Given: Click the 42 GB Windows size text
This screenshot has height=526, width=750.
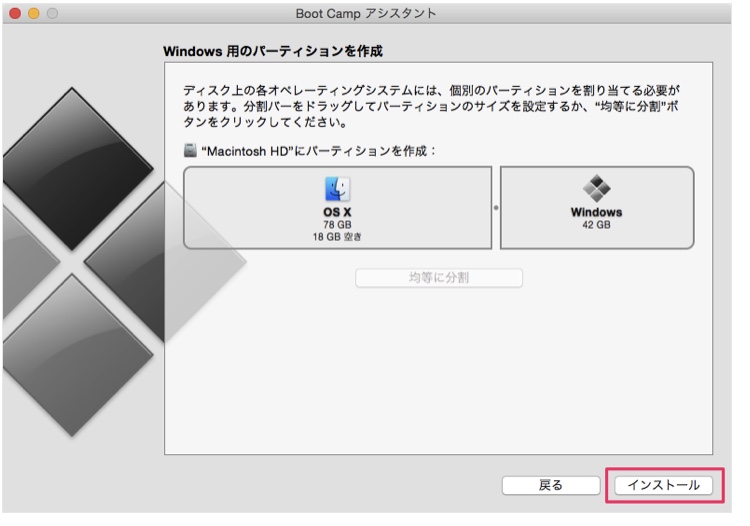Looking at the screenshot, I should click(x=596, y=225).
